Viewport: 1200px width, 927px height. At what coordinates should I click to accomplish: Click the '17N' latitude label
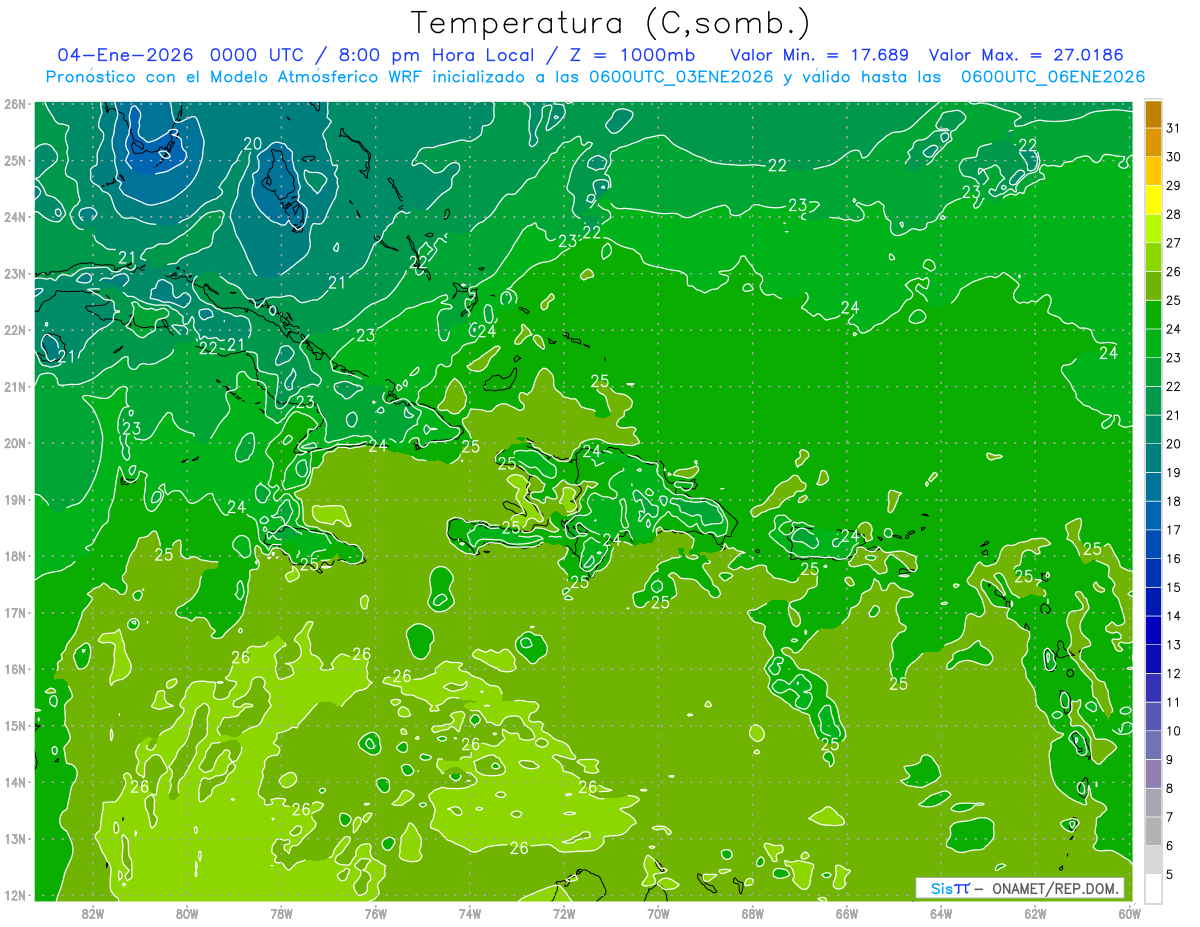pyautogui.click(x=14, y=612)
